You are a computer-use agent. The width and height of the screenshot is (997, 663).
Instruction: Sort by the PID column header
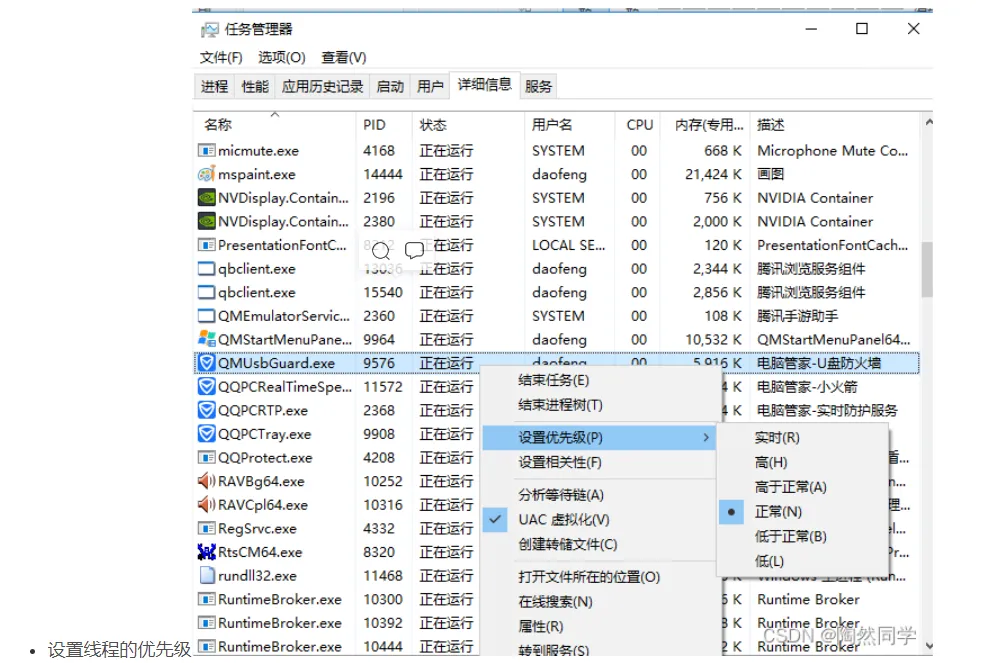pyautogui.click(x=384, y=125)
